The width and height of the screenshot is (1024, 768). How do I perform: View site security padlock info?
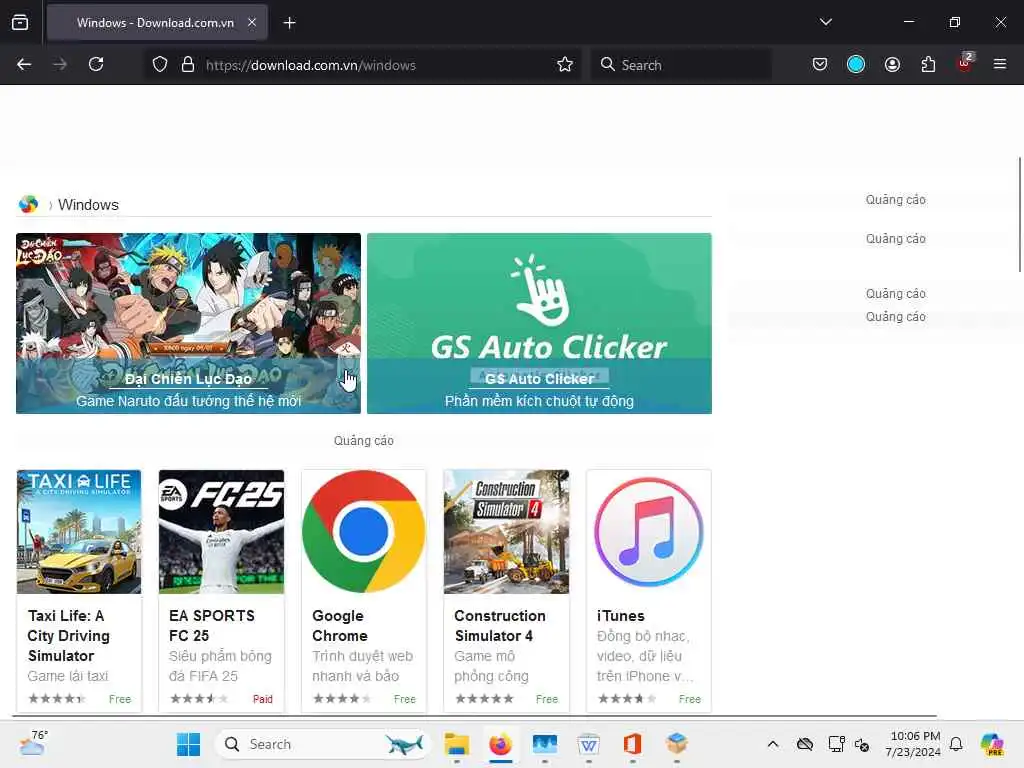click(x=188, y=64)
